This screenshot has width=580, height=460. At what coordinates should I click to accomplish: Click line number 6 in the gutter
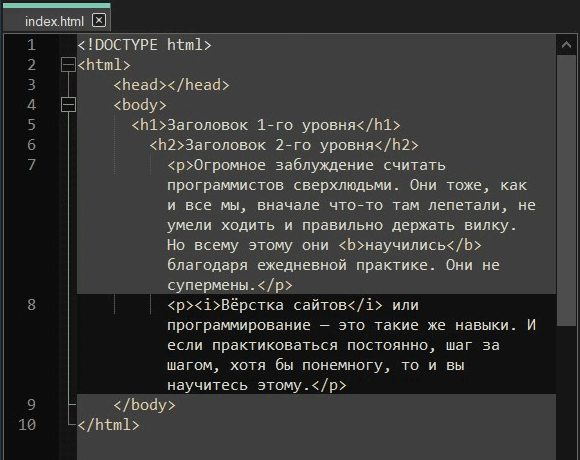31,145
